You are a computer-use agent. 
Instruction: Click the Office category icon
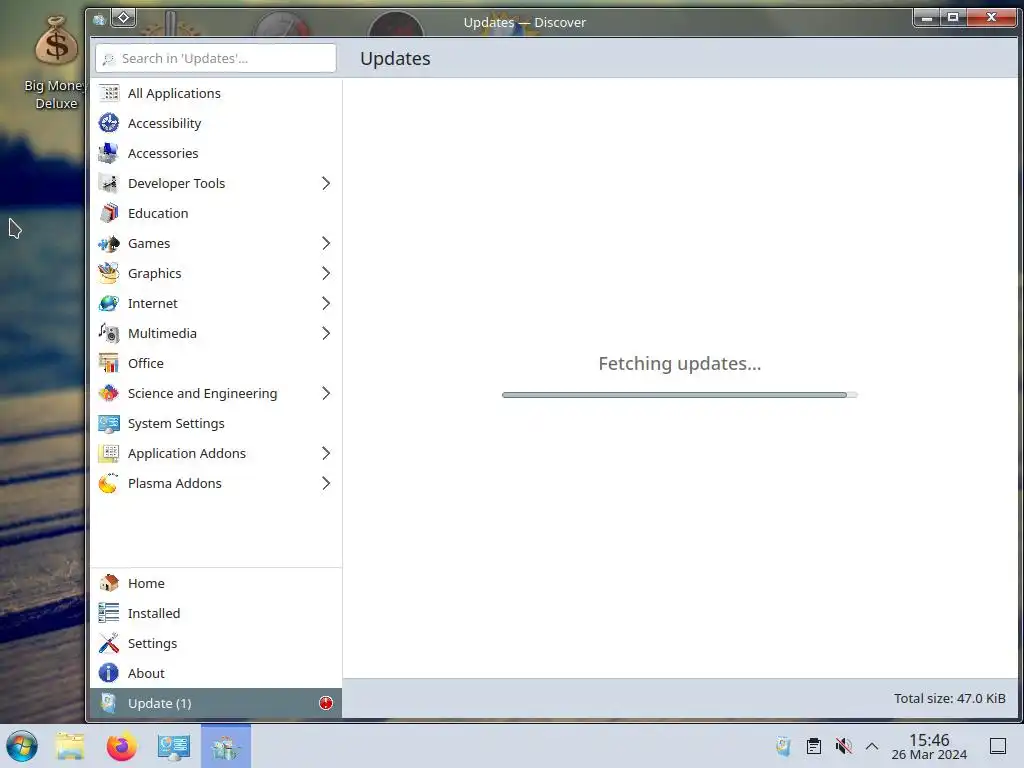point(109,364)
